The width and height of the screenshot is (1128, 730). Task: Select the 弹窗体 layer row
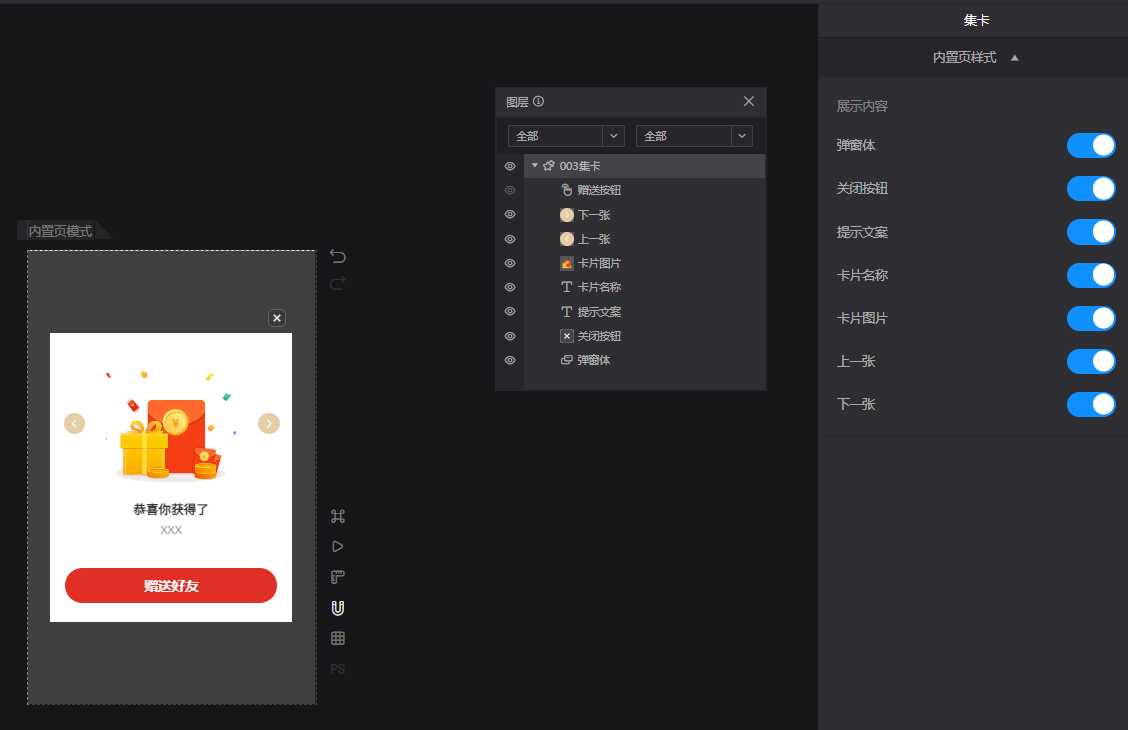pyautogui.click(x=645, y=360)
